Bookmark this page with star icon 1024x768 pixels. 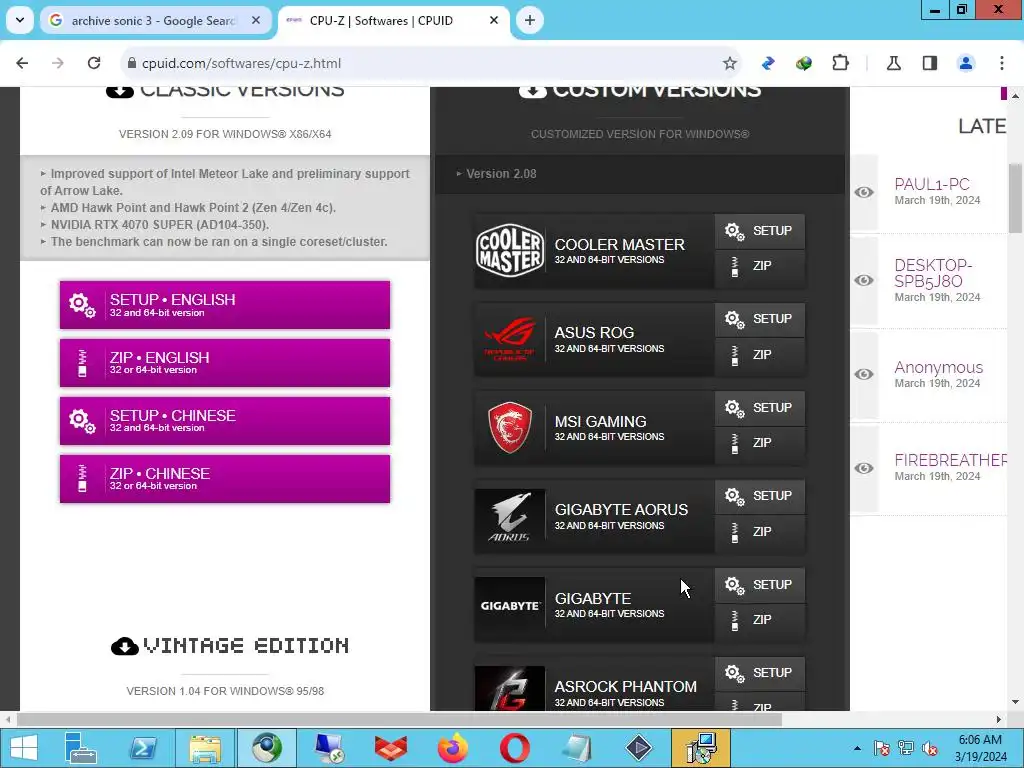(x=729, y=63)
